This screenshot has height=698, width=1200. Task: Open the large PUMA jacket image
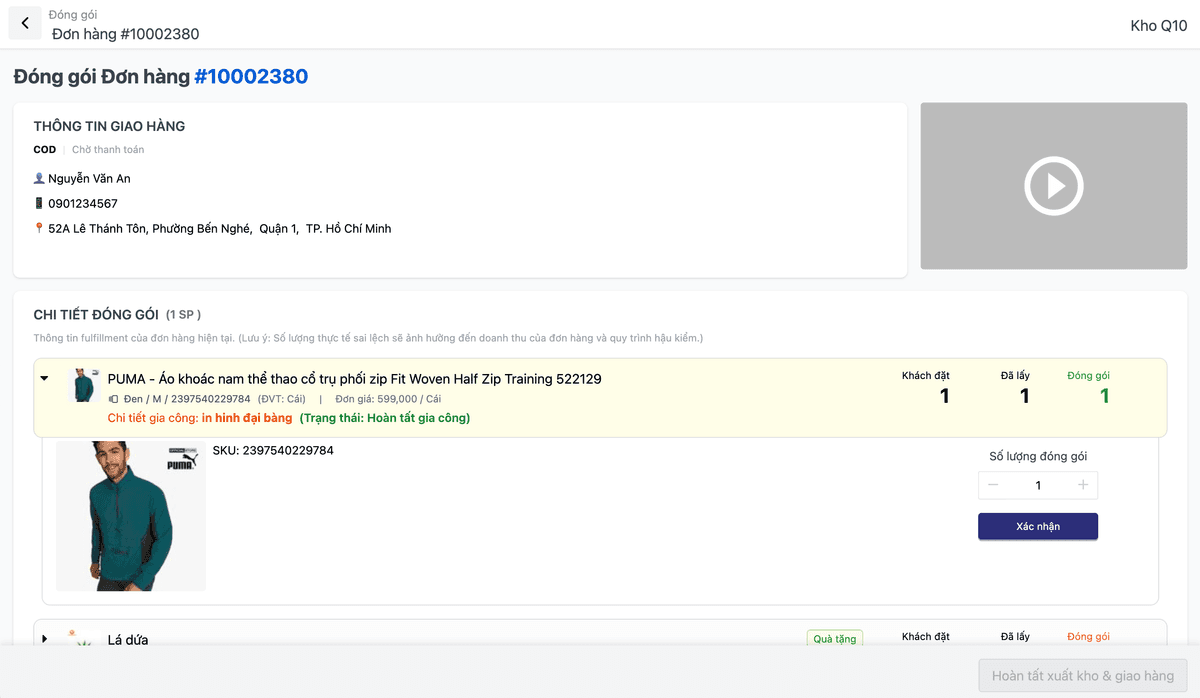click(x=130, y=516)
